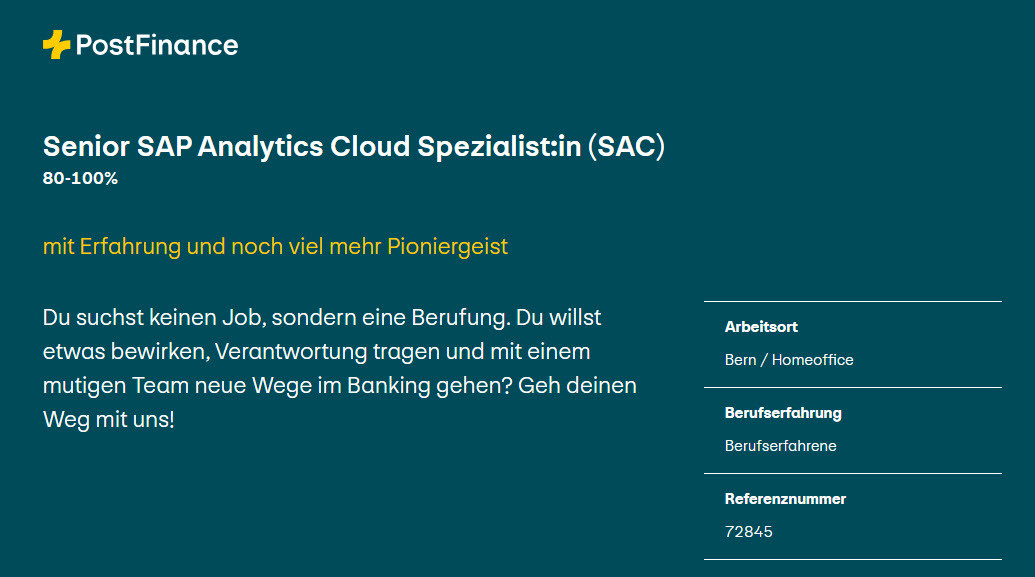This screenshot has width=1035, height=577.
Task: Click the sentence 'Du suchst keinen Job'
Action: click(x=152, y=318)
